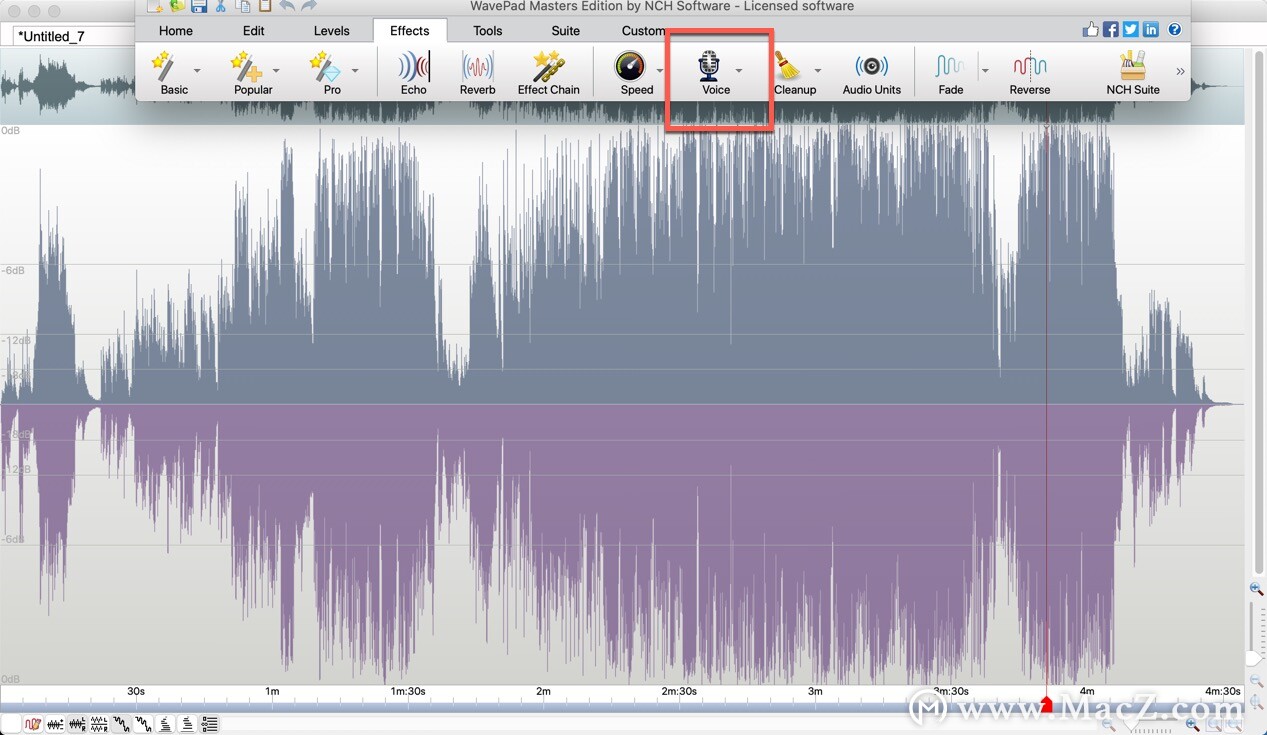
Task: Switch to the Custom tab
Action: click(644, 31)
